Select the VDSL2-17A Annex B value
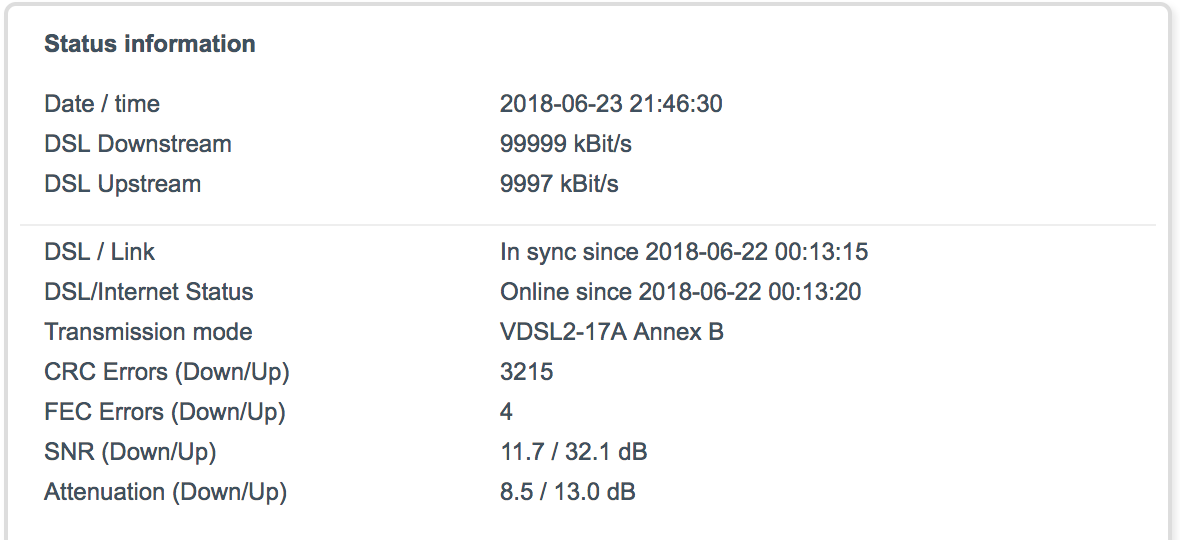 pos(612,332)
